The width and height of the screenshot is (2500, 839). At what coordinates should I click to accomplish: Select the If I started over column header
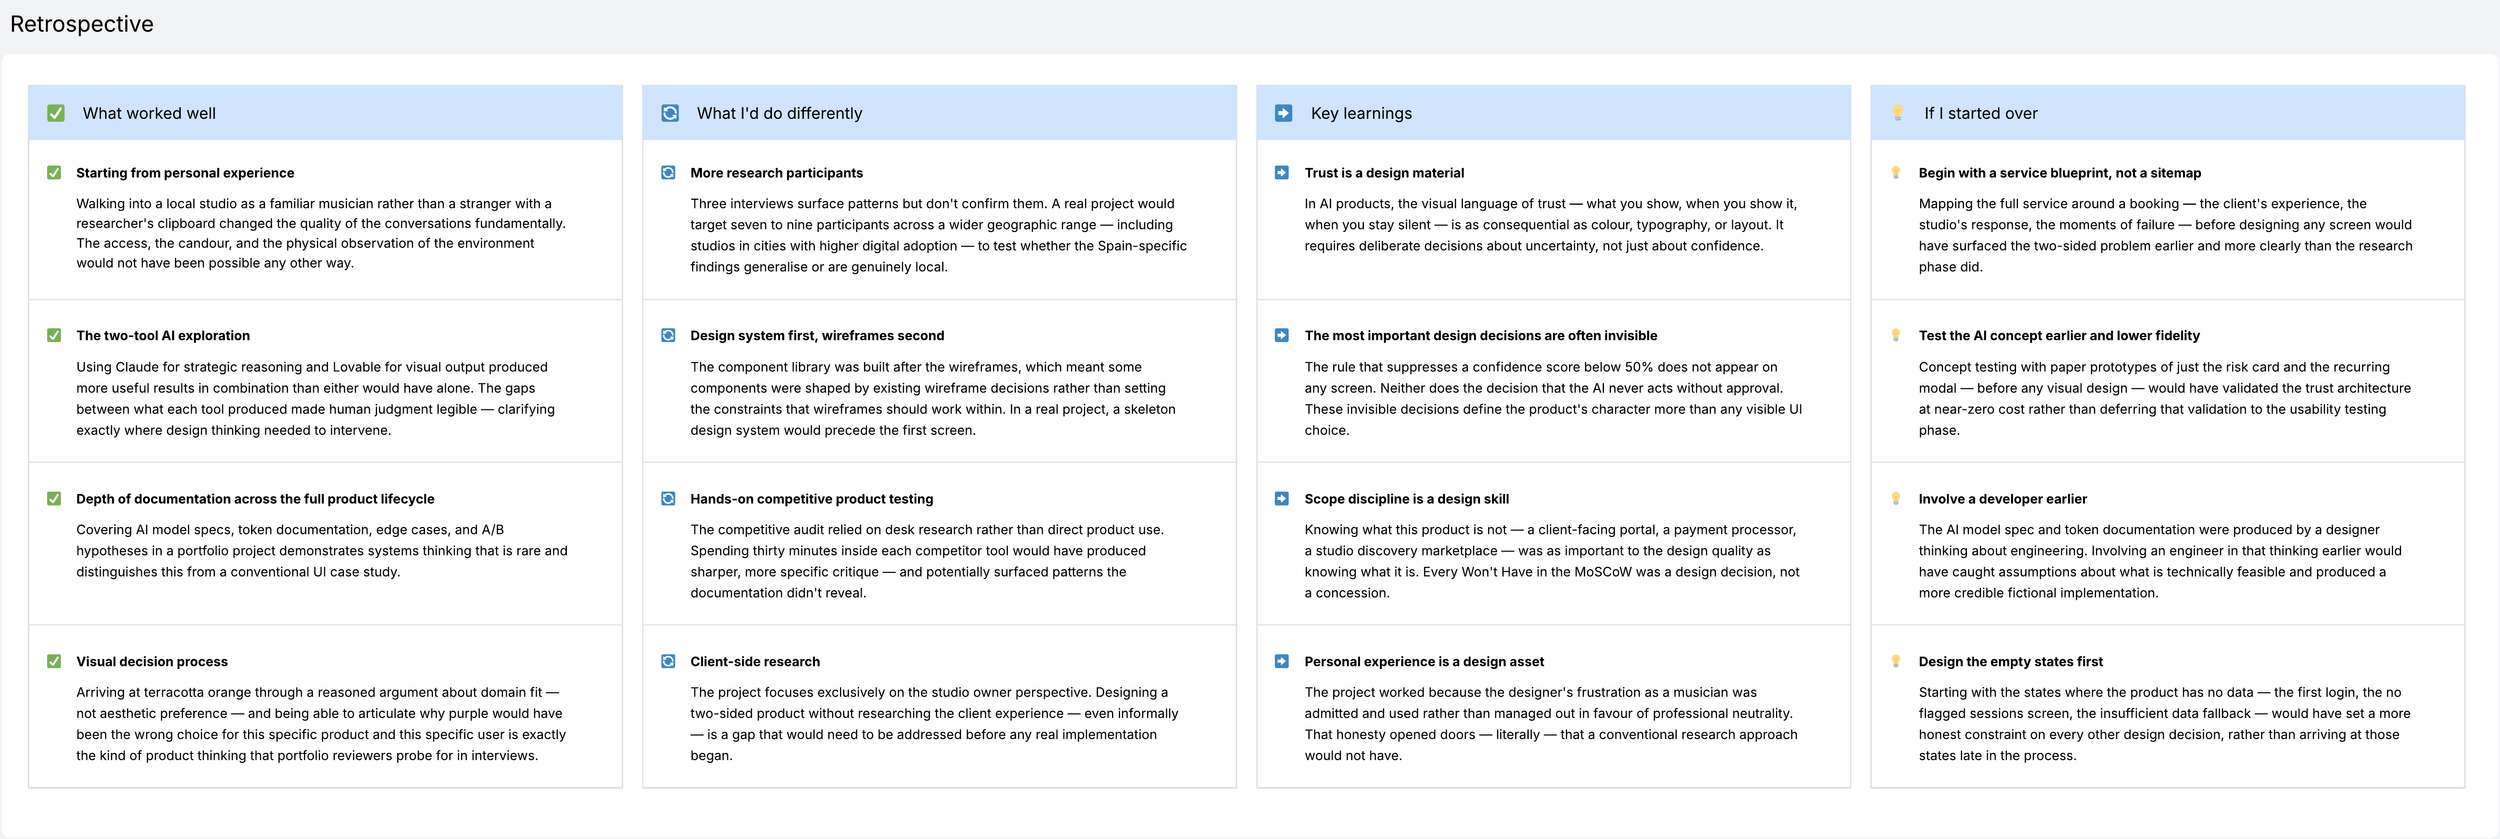coord(2167,113)
